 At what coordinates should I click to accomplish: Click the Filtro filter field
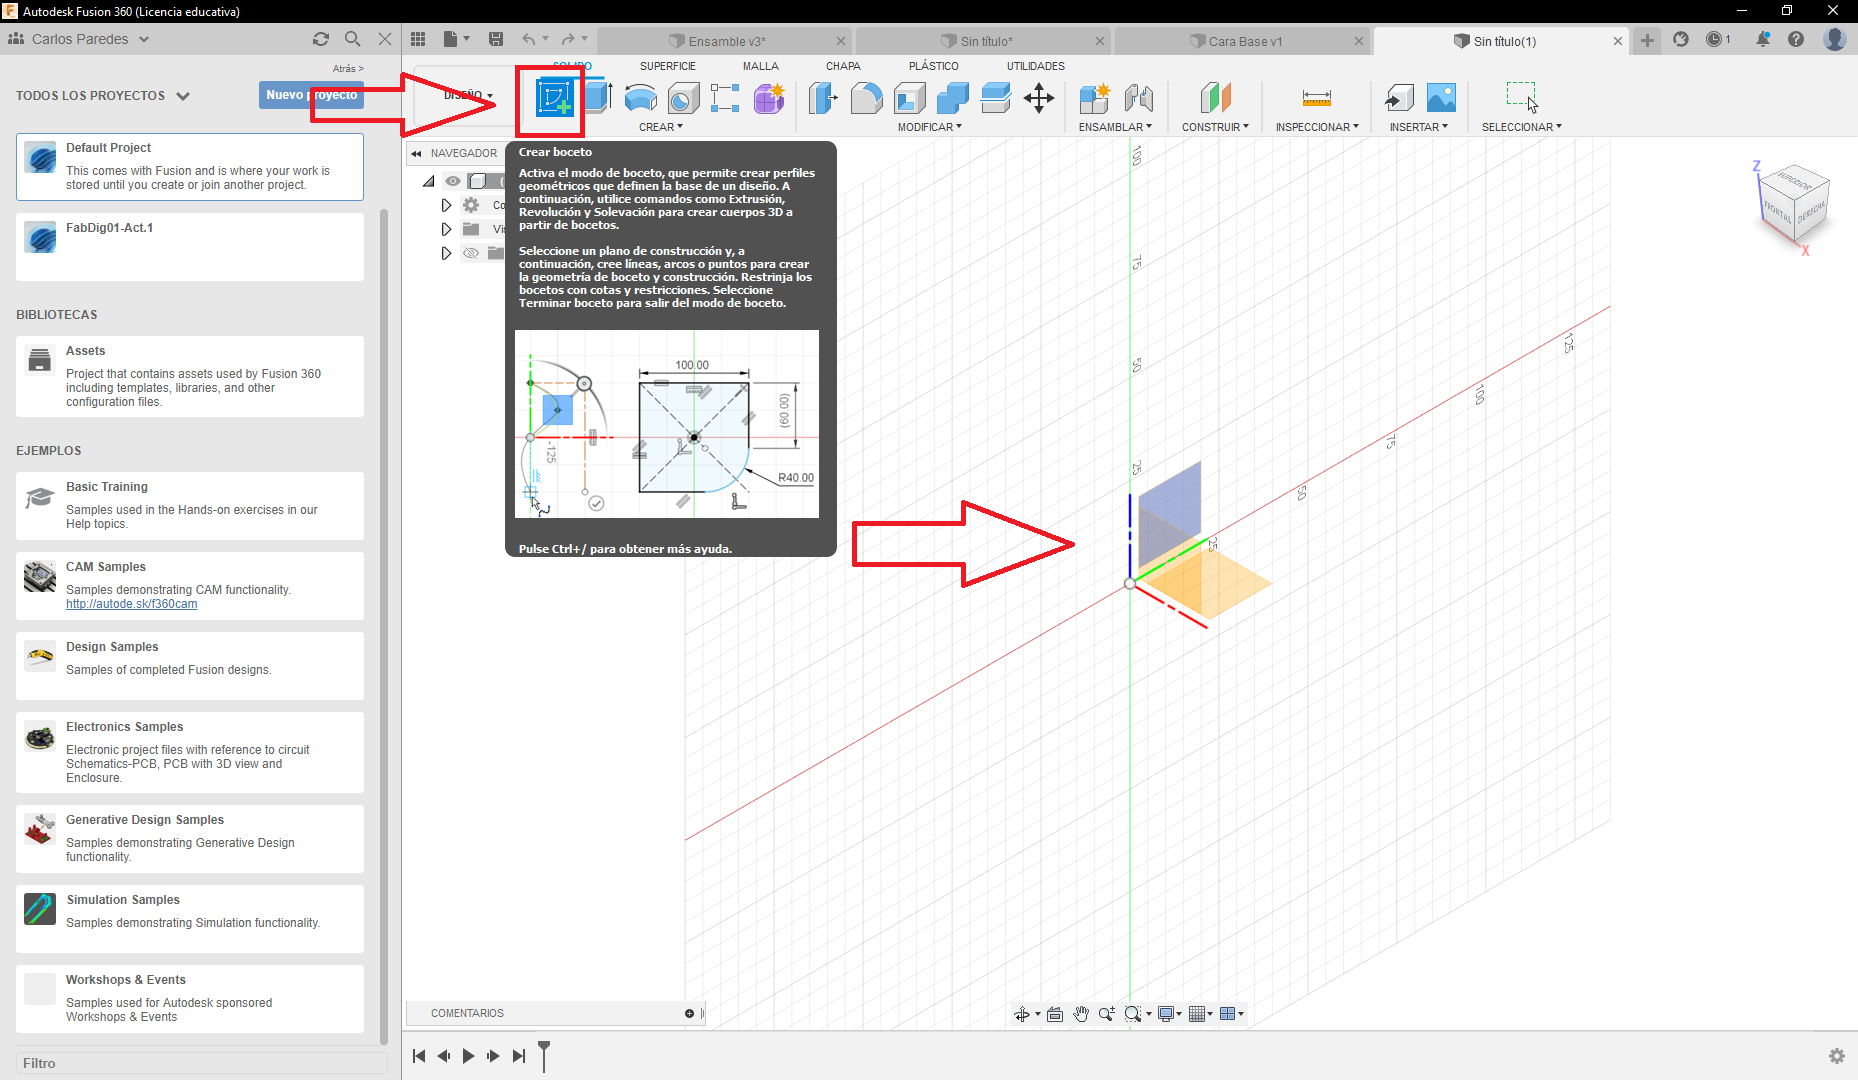(x=201, y=1063)
